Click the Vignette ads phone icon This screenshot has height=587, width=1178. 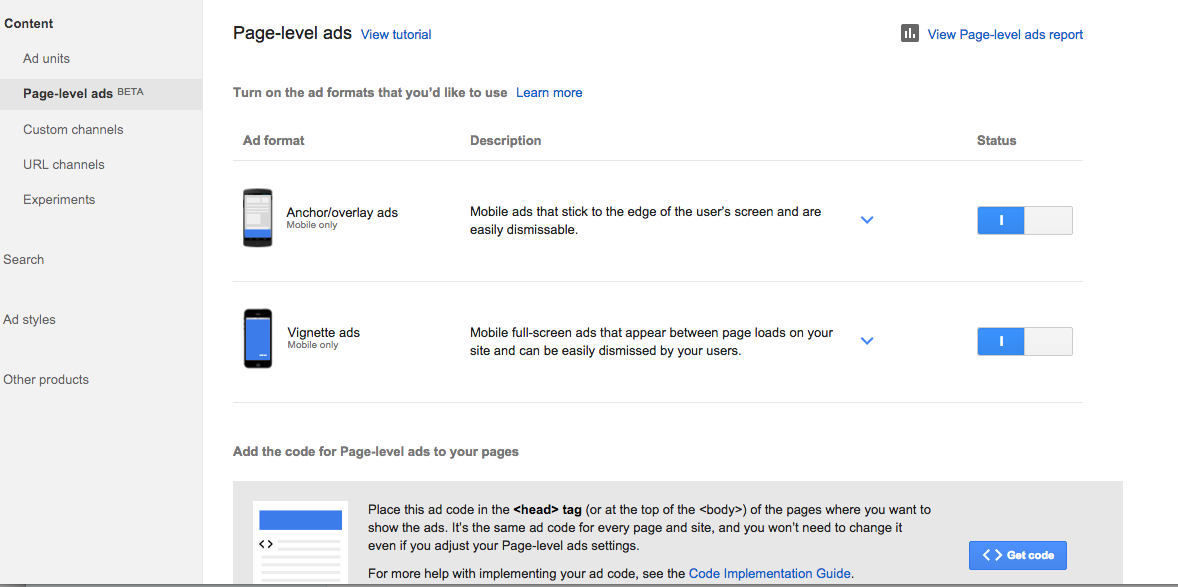coord(258,339)
